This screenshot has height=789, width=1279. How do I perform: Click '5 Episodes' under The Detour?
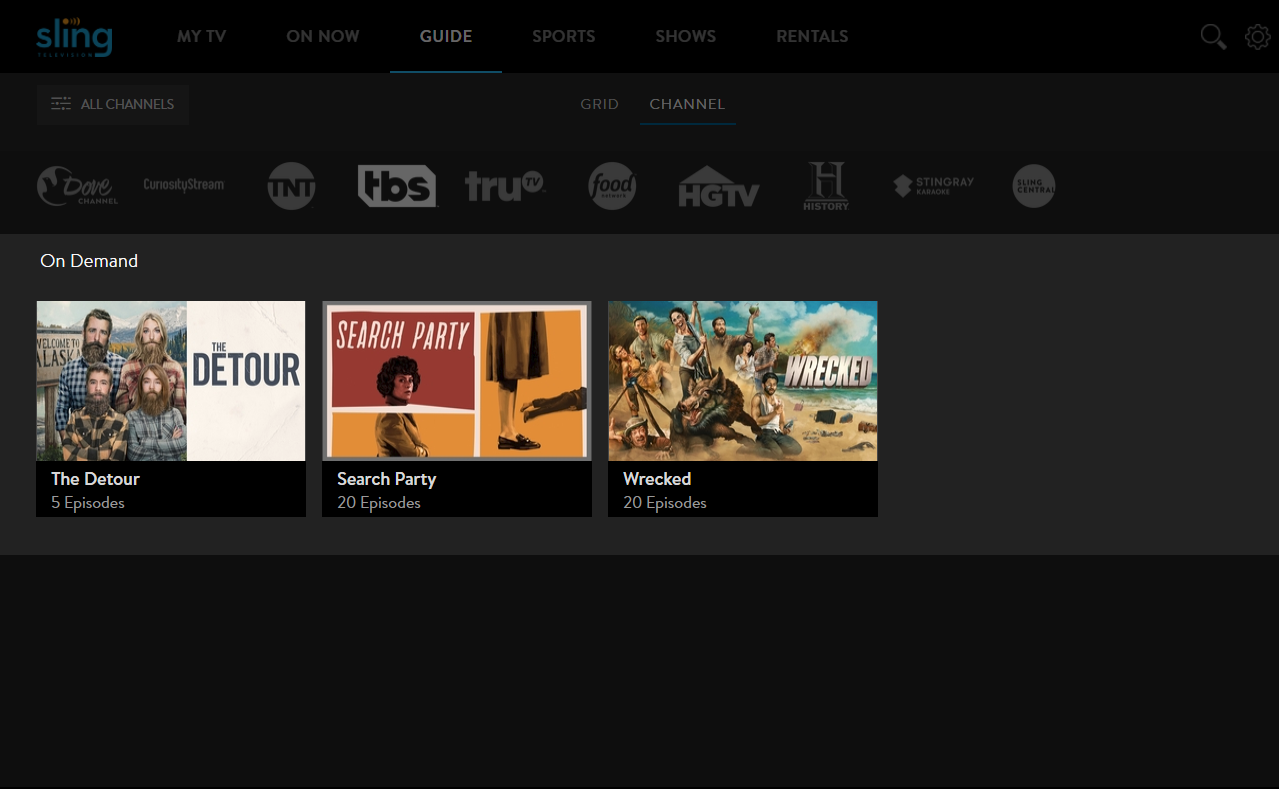pyautogui.click(x=88, y=503)
